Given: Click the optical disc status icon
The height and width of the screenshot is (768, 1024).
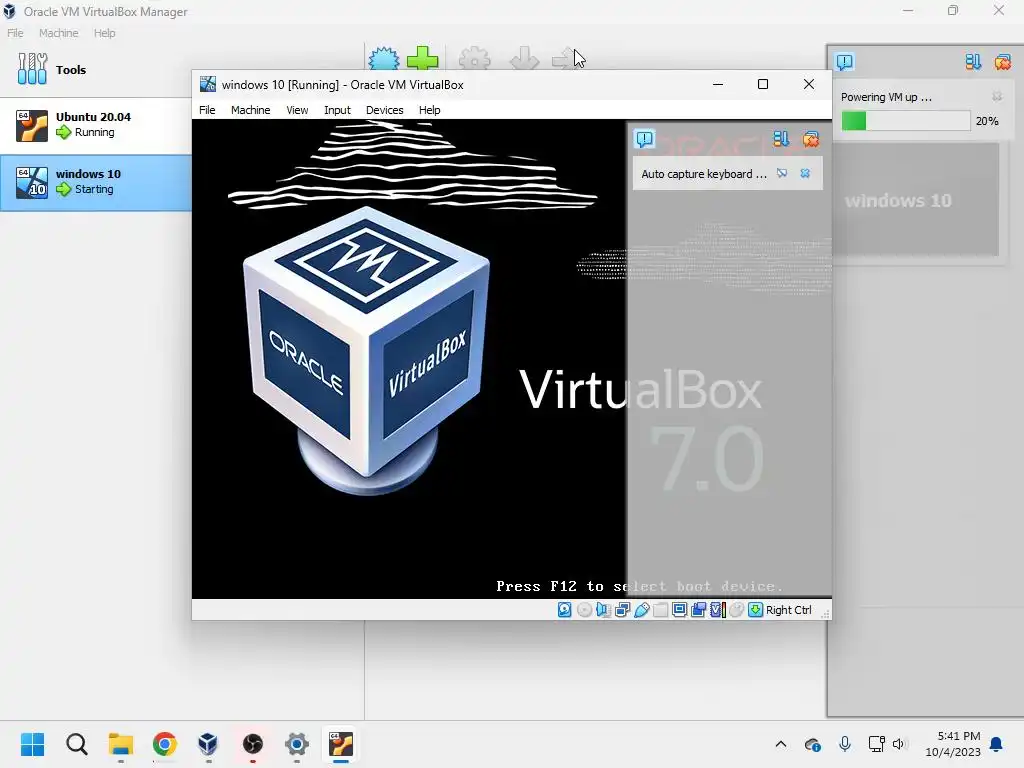Looking at the screenshot, I should click(584, 610).
